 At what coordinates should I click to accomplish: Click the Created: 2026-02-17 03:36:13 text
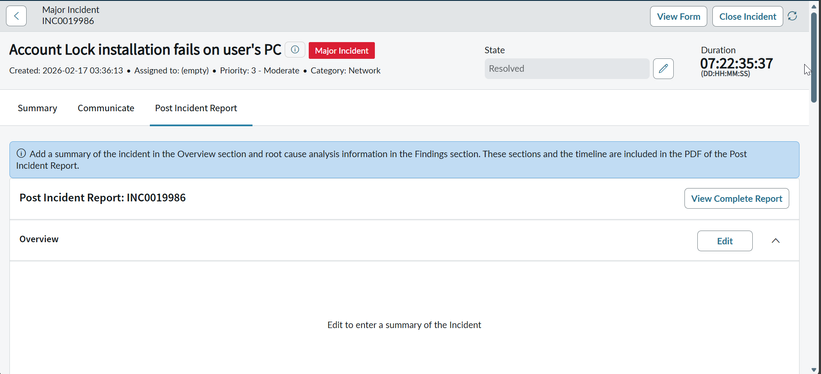[x=66, y=71]
